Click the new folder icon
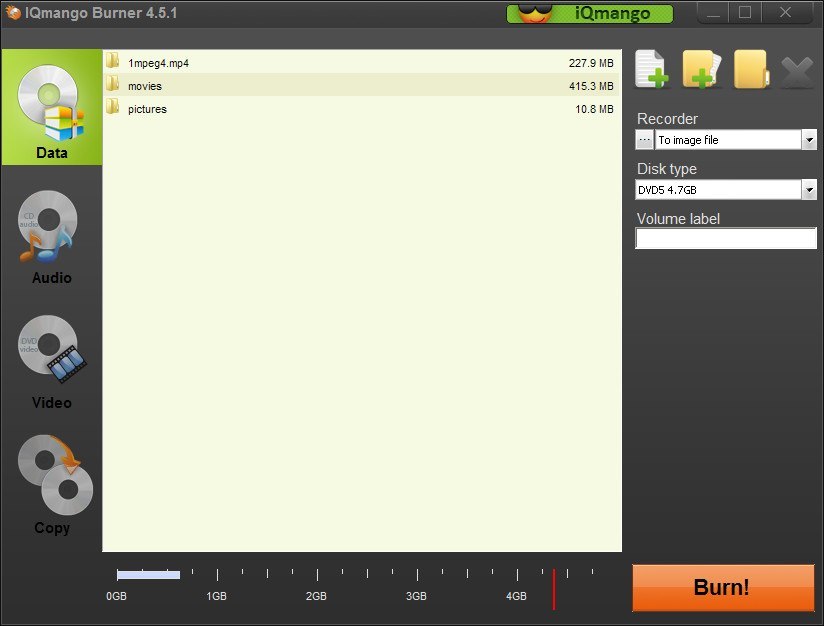824x626 pixels. pos(751,69)
